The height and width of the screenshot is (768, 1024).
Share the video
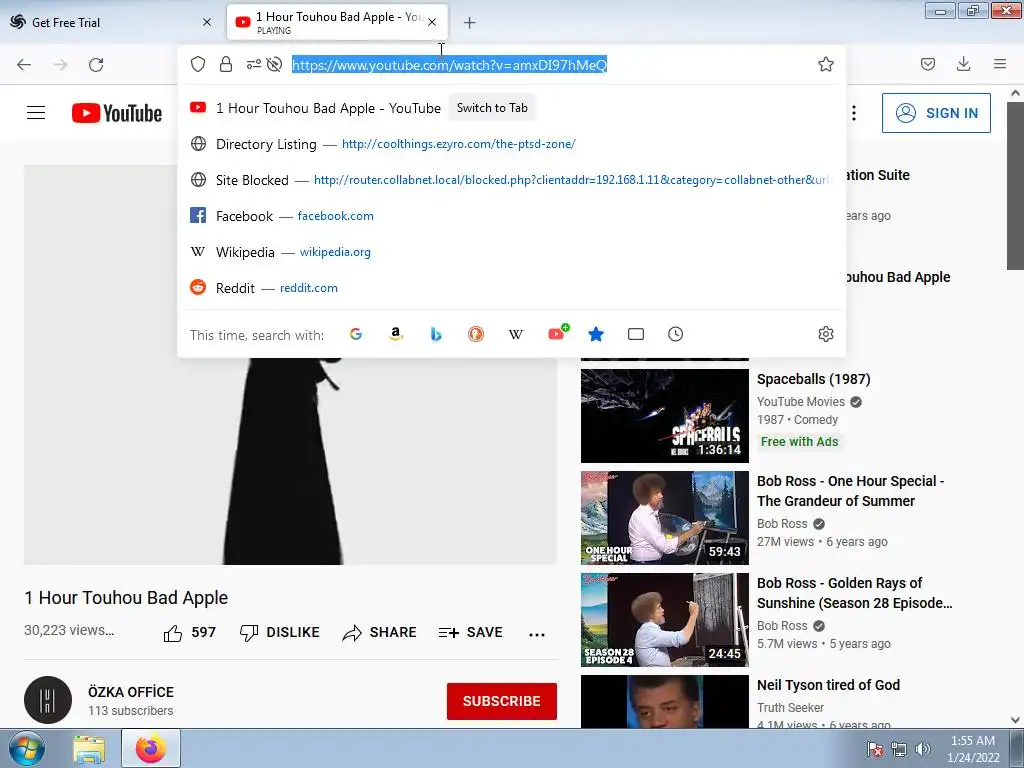[x=379, y=632]
